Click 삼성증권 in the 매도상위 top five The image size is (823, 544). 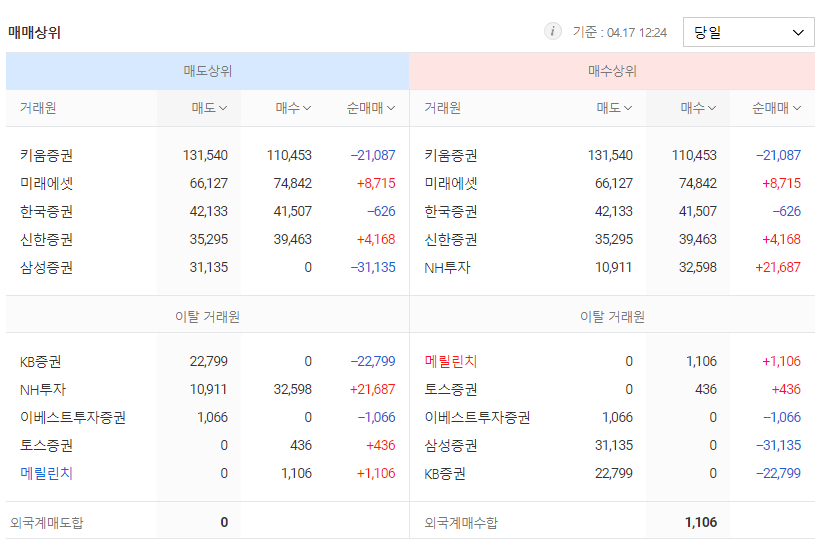point(46,267)
